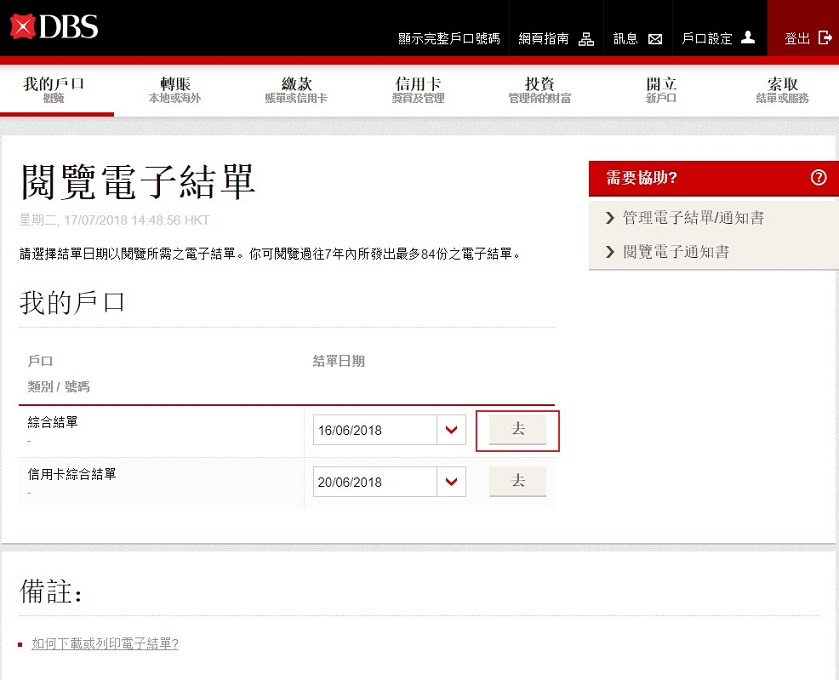The height and width of the screenshot is (680, 839).
Task: Click 去 button for 信用卡綜合結單
Action: (517, 481)
